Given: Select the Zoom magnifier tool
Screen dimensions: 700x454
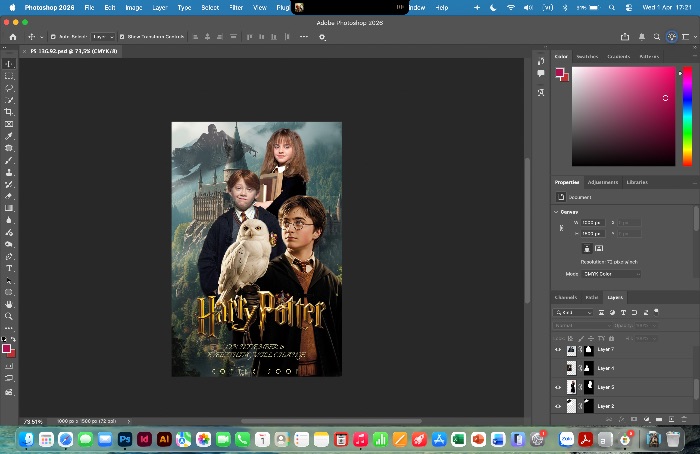Looking at the screenshot, I should point(9,317).
